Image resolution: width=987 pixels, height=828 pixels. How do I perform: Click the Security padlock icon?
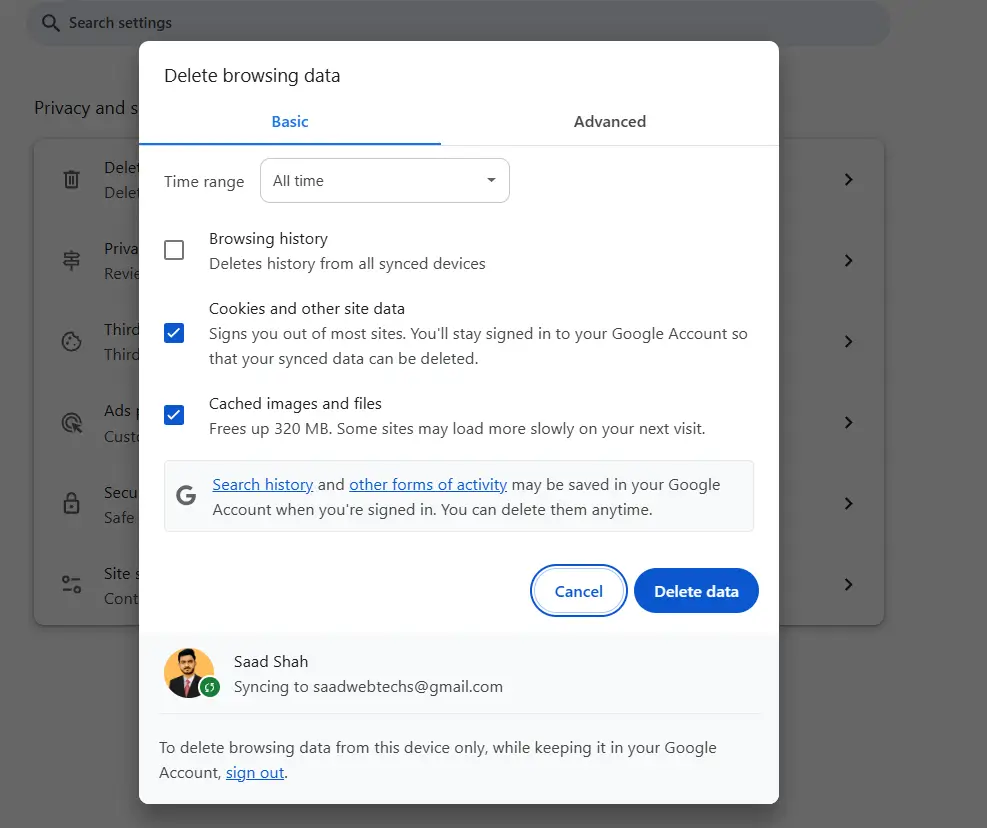(72, 504)
